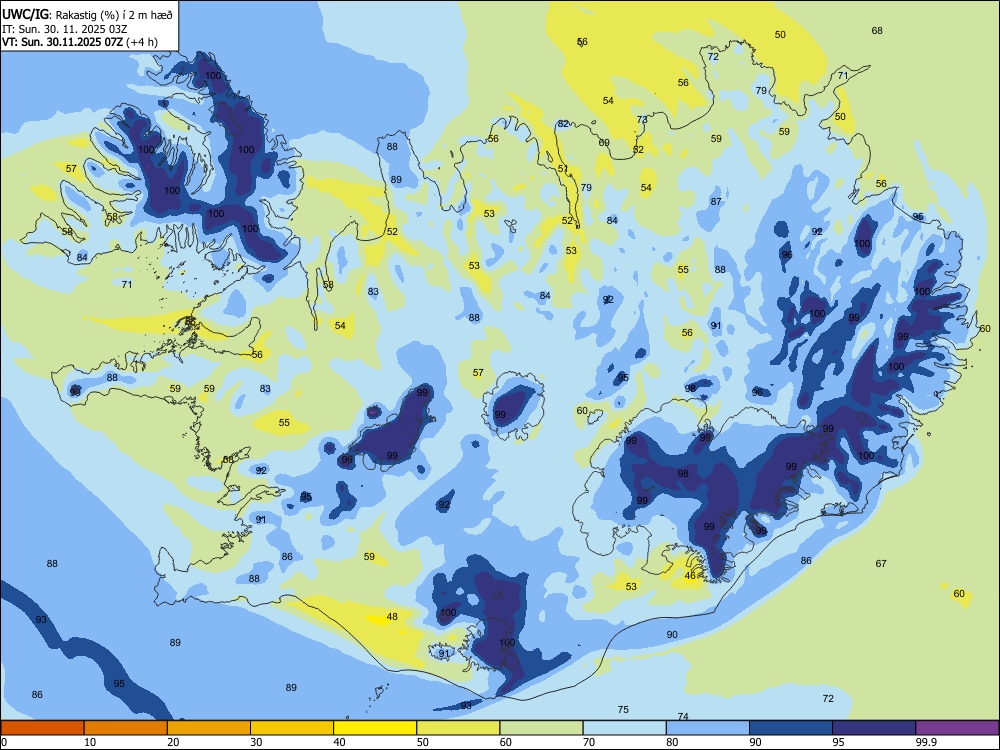Click the value 55 in west Iceland

pyautogui.click(x=284, y=423)
